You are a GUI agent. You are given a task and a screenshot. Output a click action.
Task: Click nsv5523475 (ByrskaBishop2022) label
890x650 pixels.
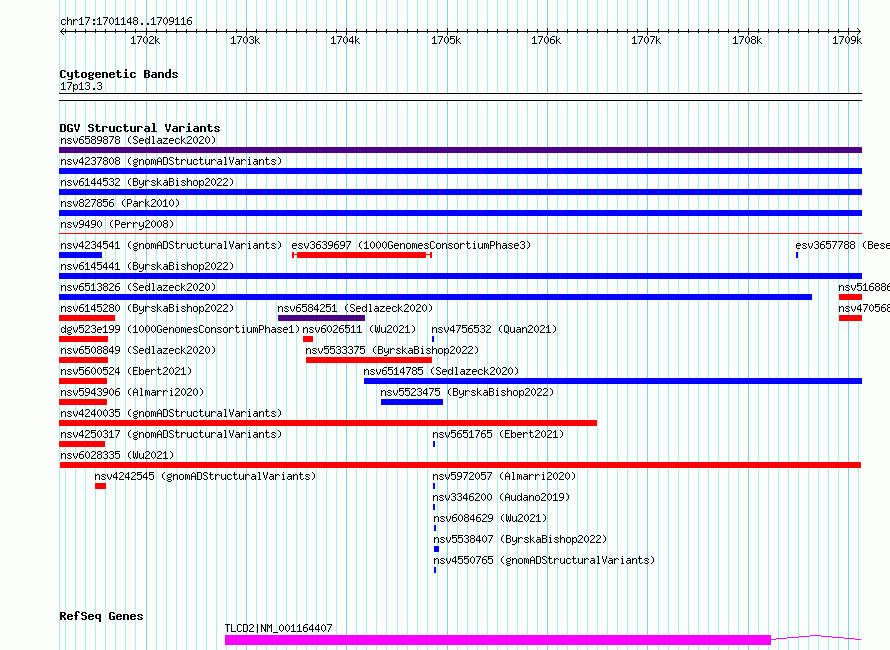(x=467, y=392)
